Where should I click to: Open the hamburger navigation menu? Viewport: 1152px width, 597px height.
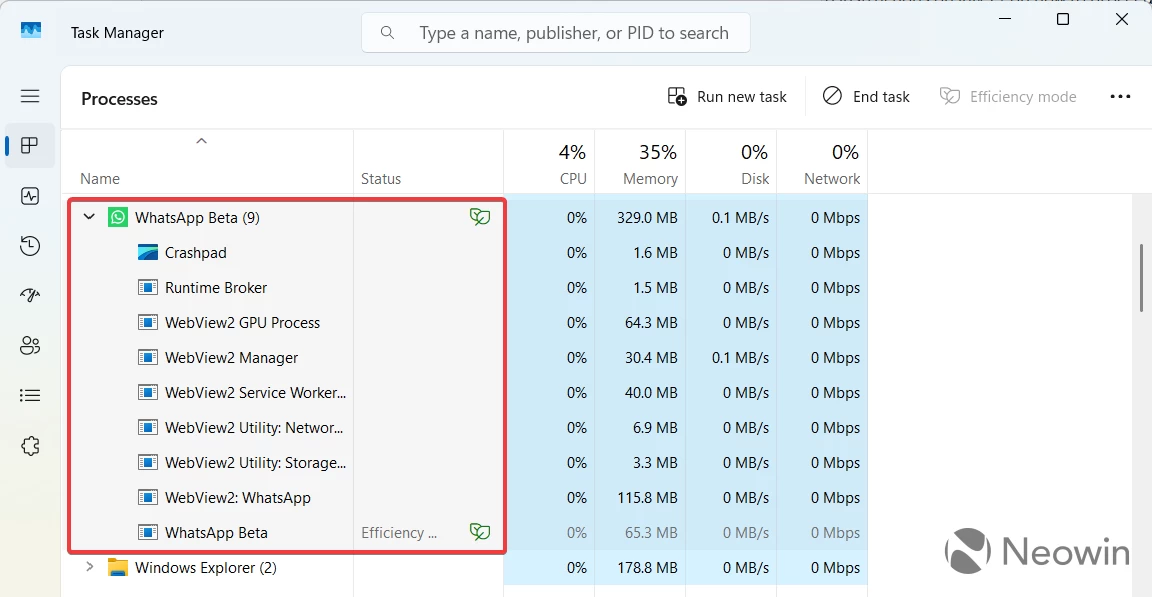pyautogui.click(x=30, y=96)
